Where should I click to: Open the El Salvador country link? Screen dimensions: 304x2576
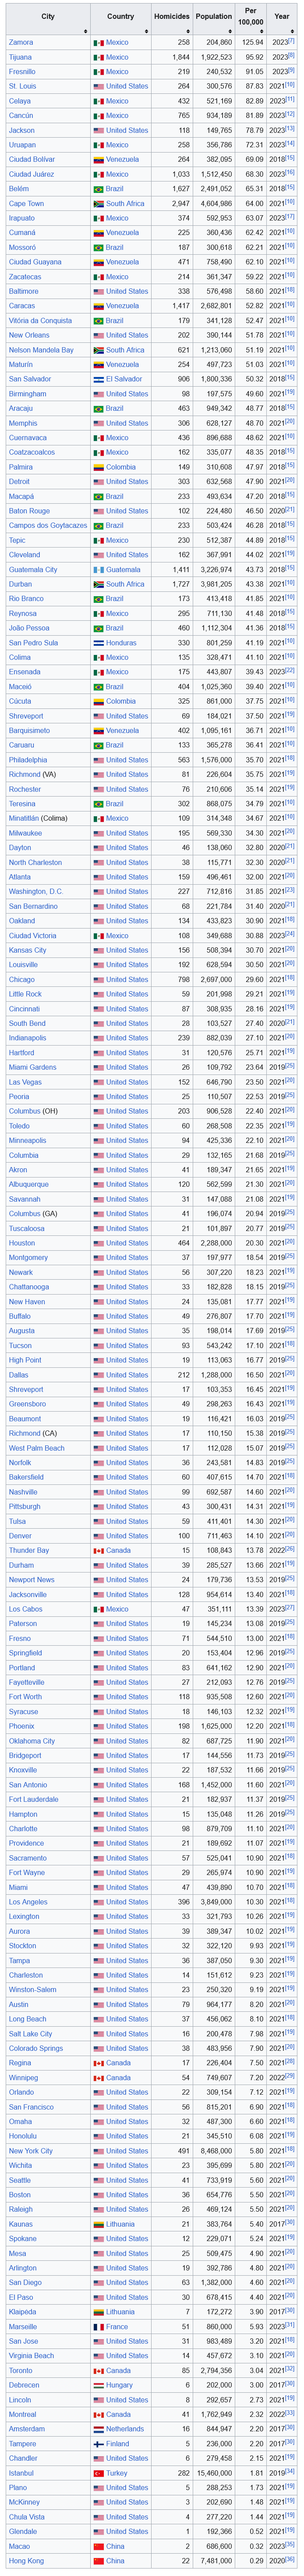(125, 380)
